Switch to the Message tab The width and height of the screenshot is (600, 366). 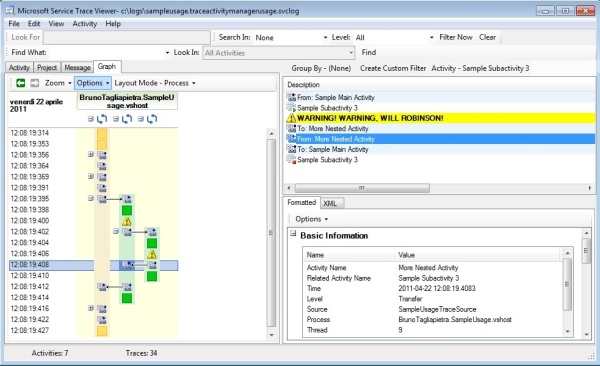click(77, 67)
